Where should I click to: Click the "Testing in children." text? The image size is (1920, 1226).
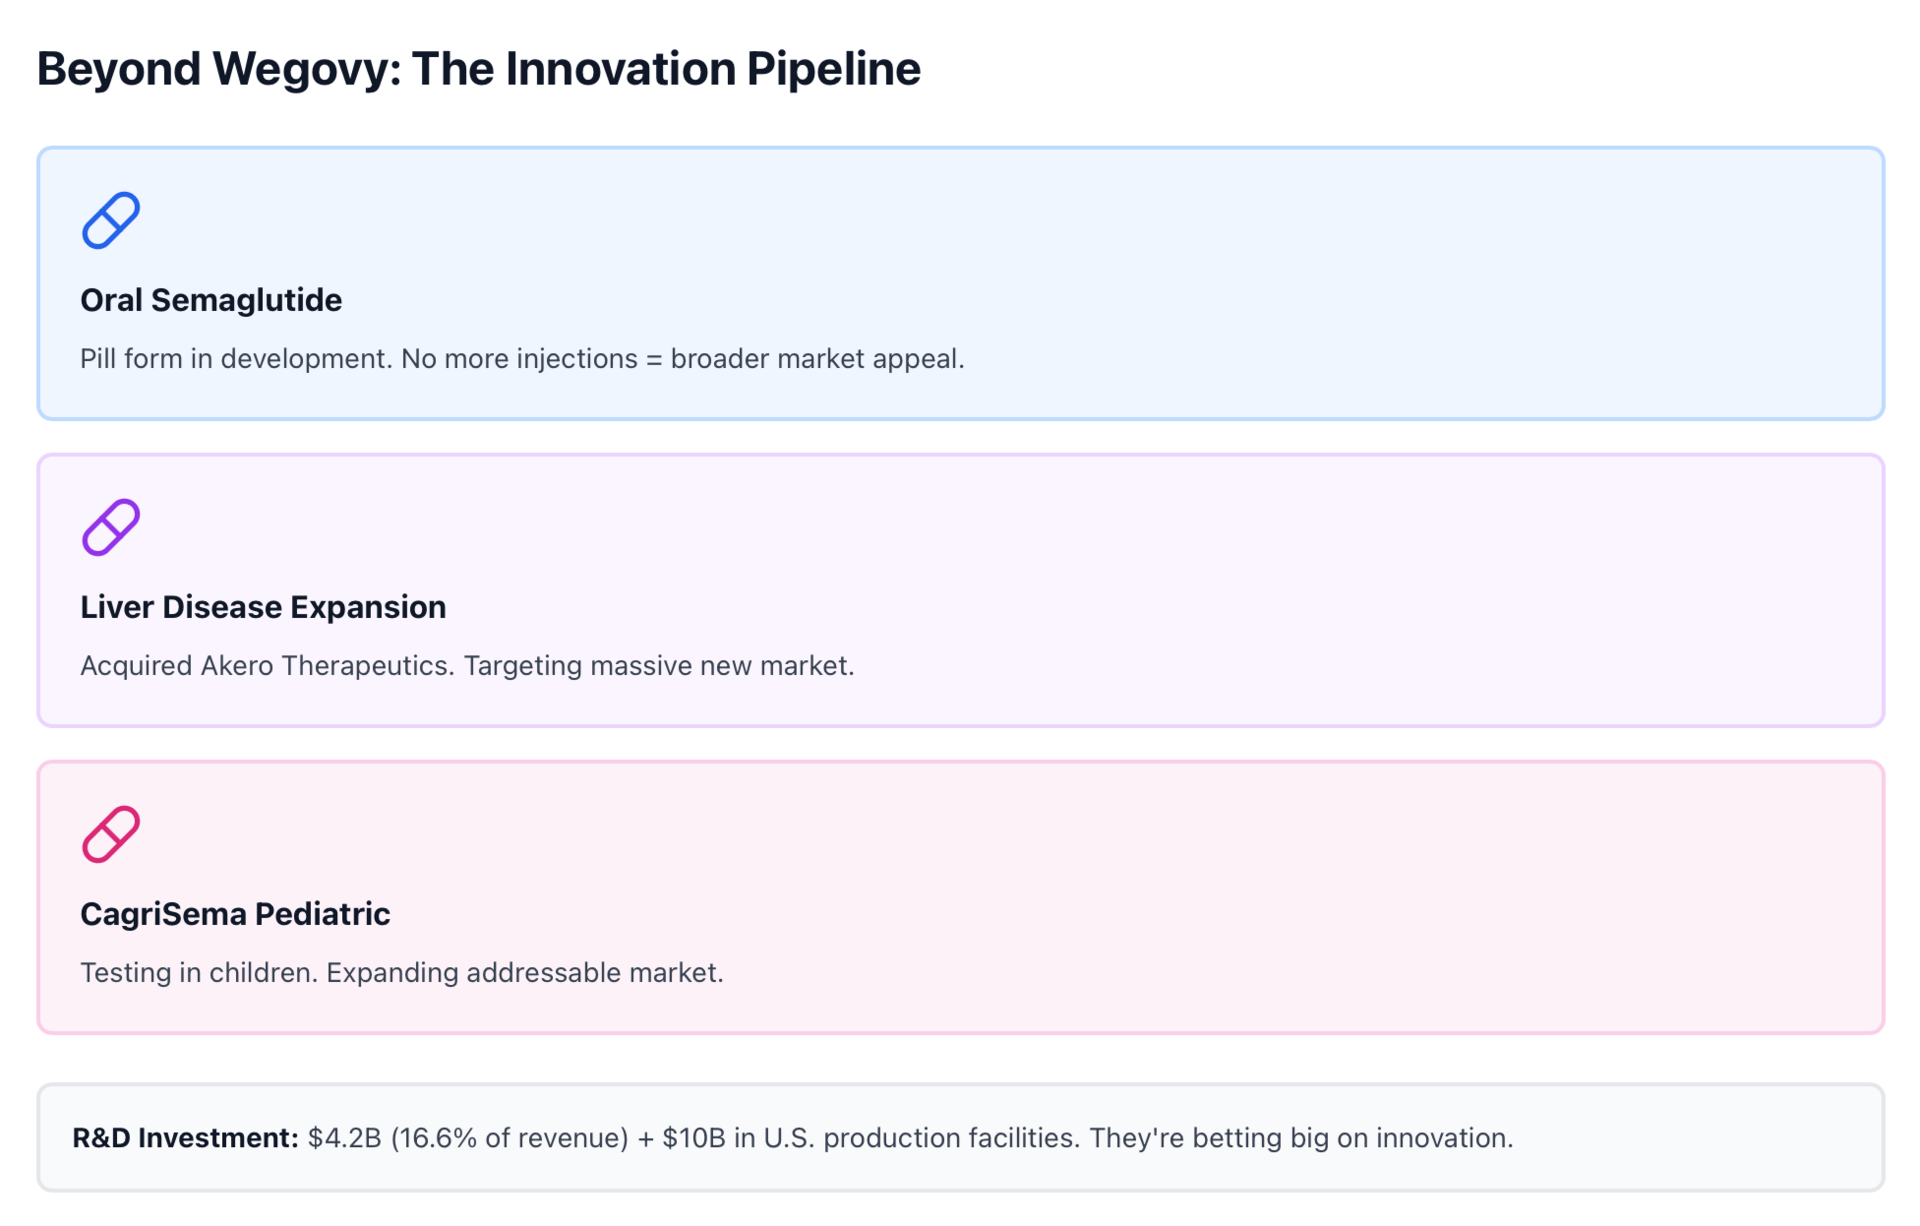198,973
